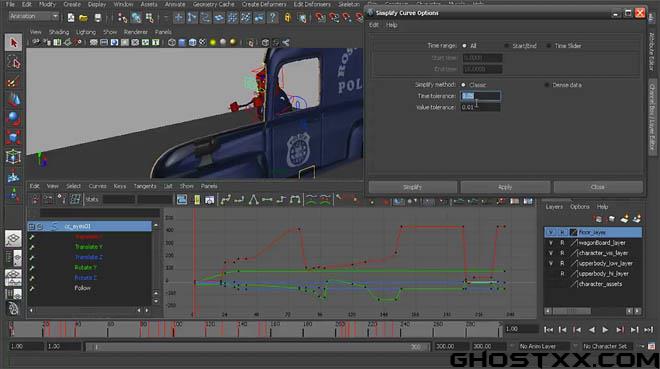Click Apply button in options dialog
The image size is (660, 369).
pyautogui.click(x=505, y=187)
